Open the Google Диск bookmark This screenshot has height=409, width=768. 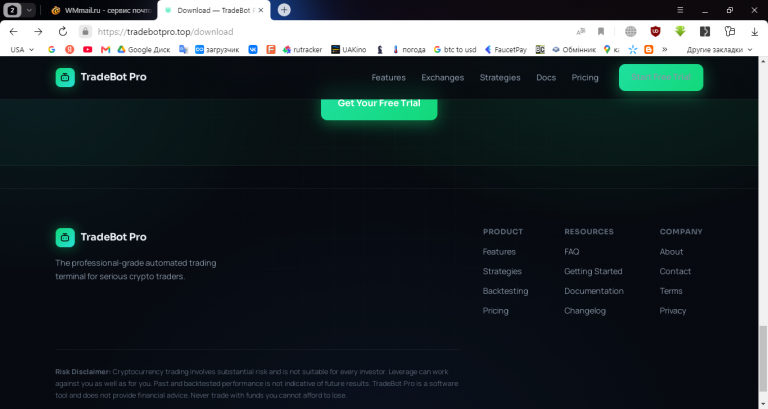[144, 49]
